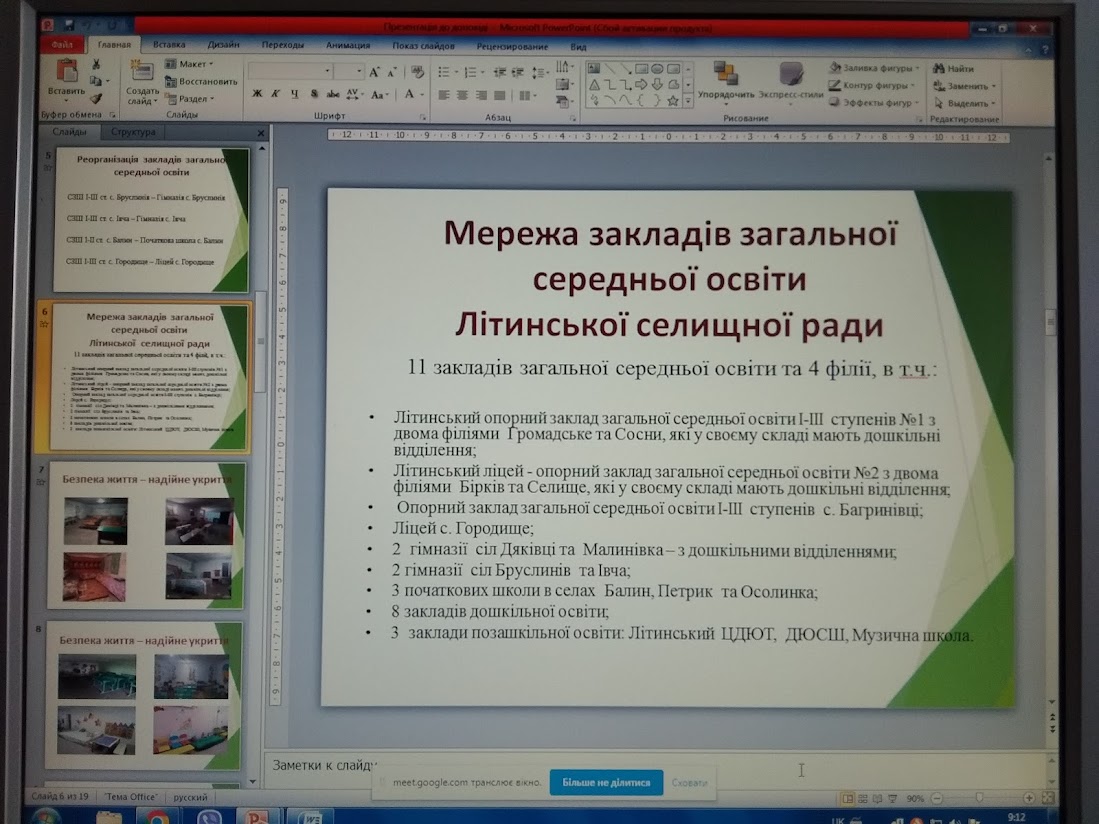1099x824 pixels.
Task: Click the Упорядочить arrange icon
Action: (725, 72)
